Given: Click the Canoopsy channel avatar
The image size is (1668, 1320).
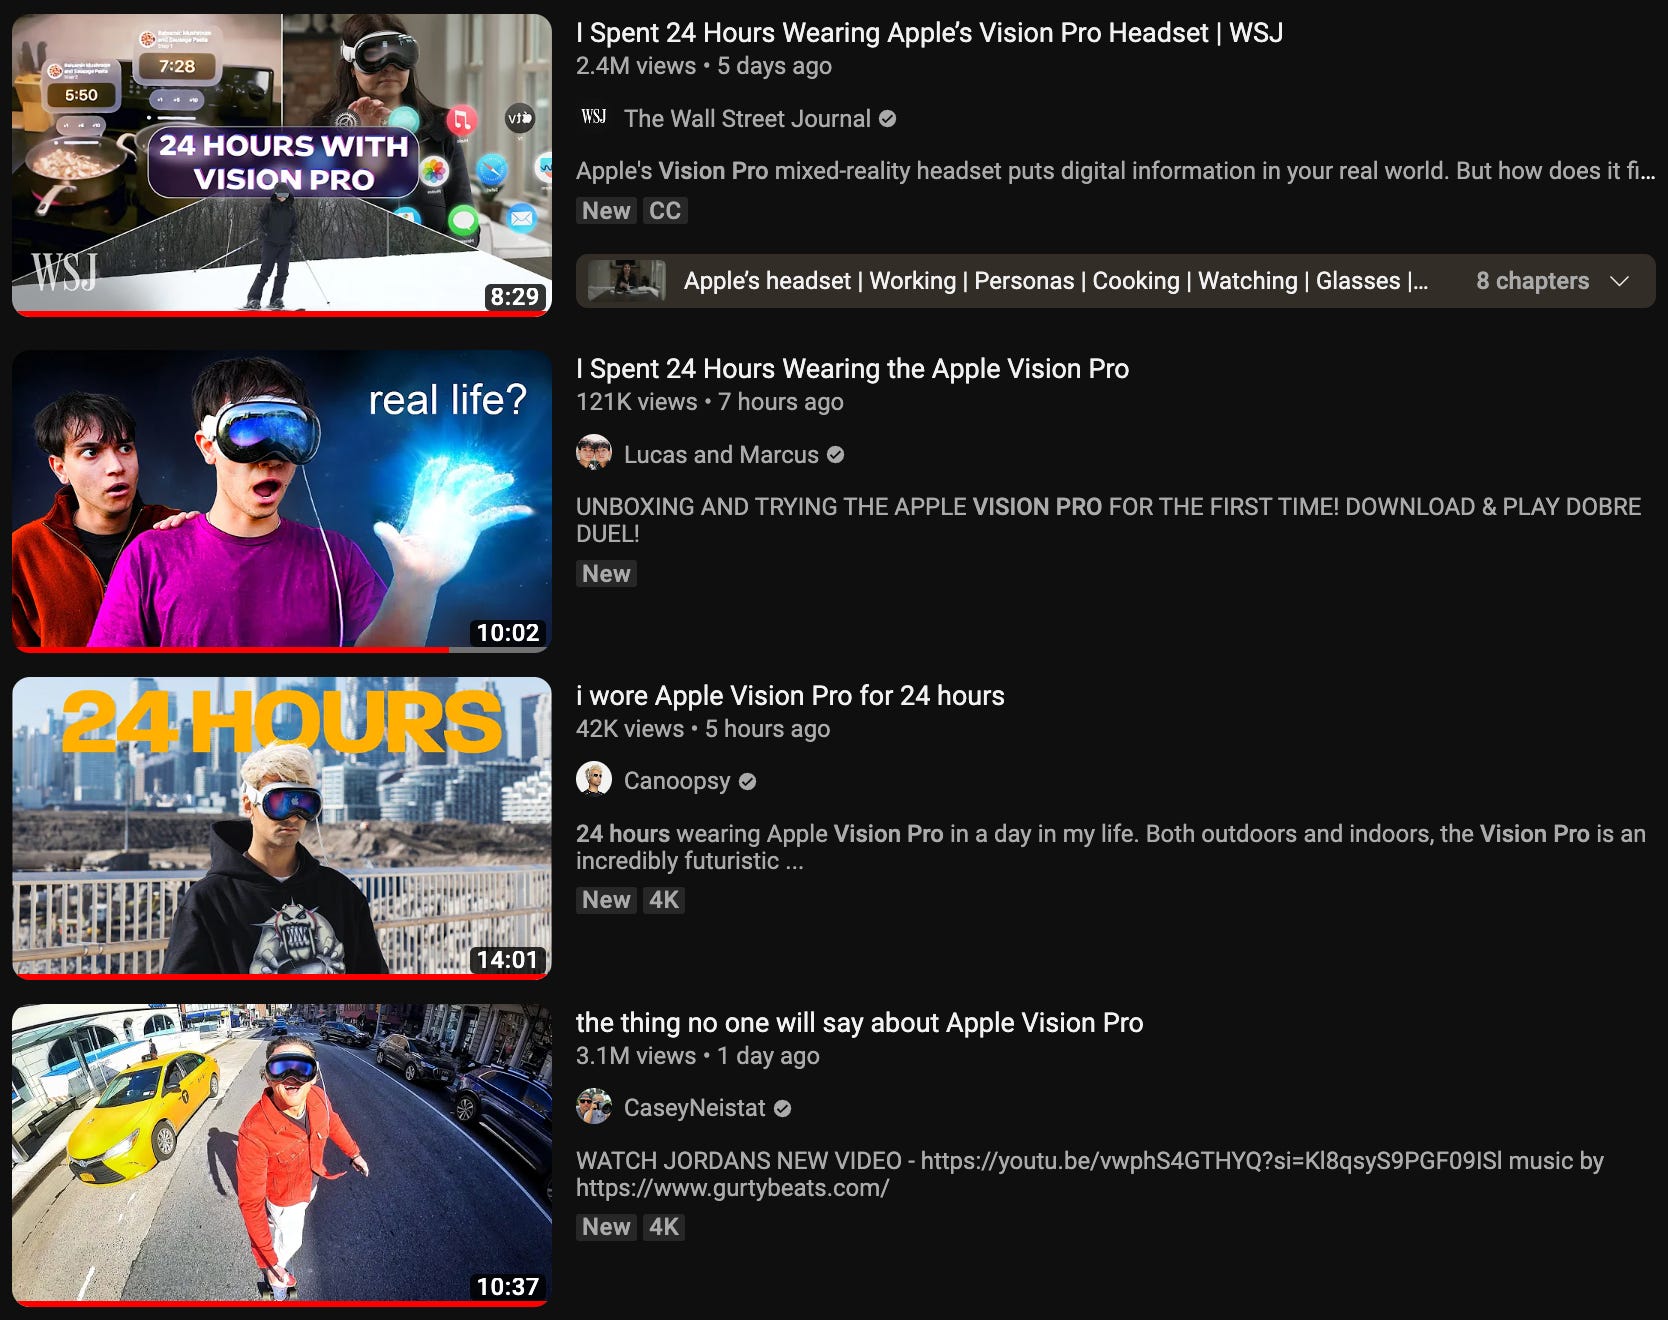Looking at the screenshot, I should click(x=594, y=780).
